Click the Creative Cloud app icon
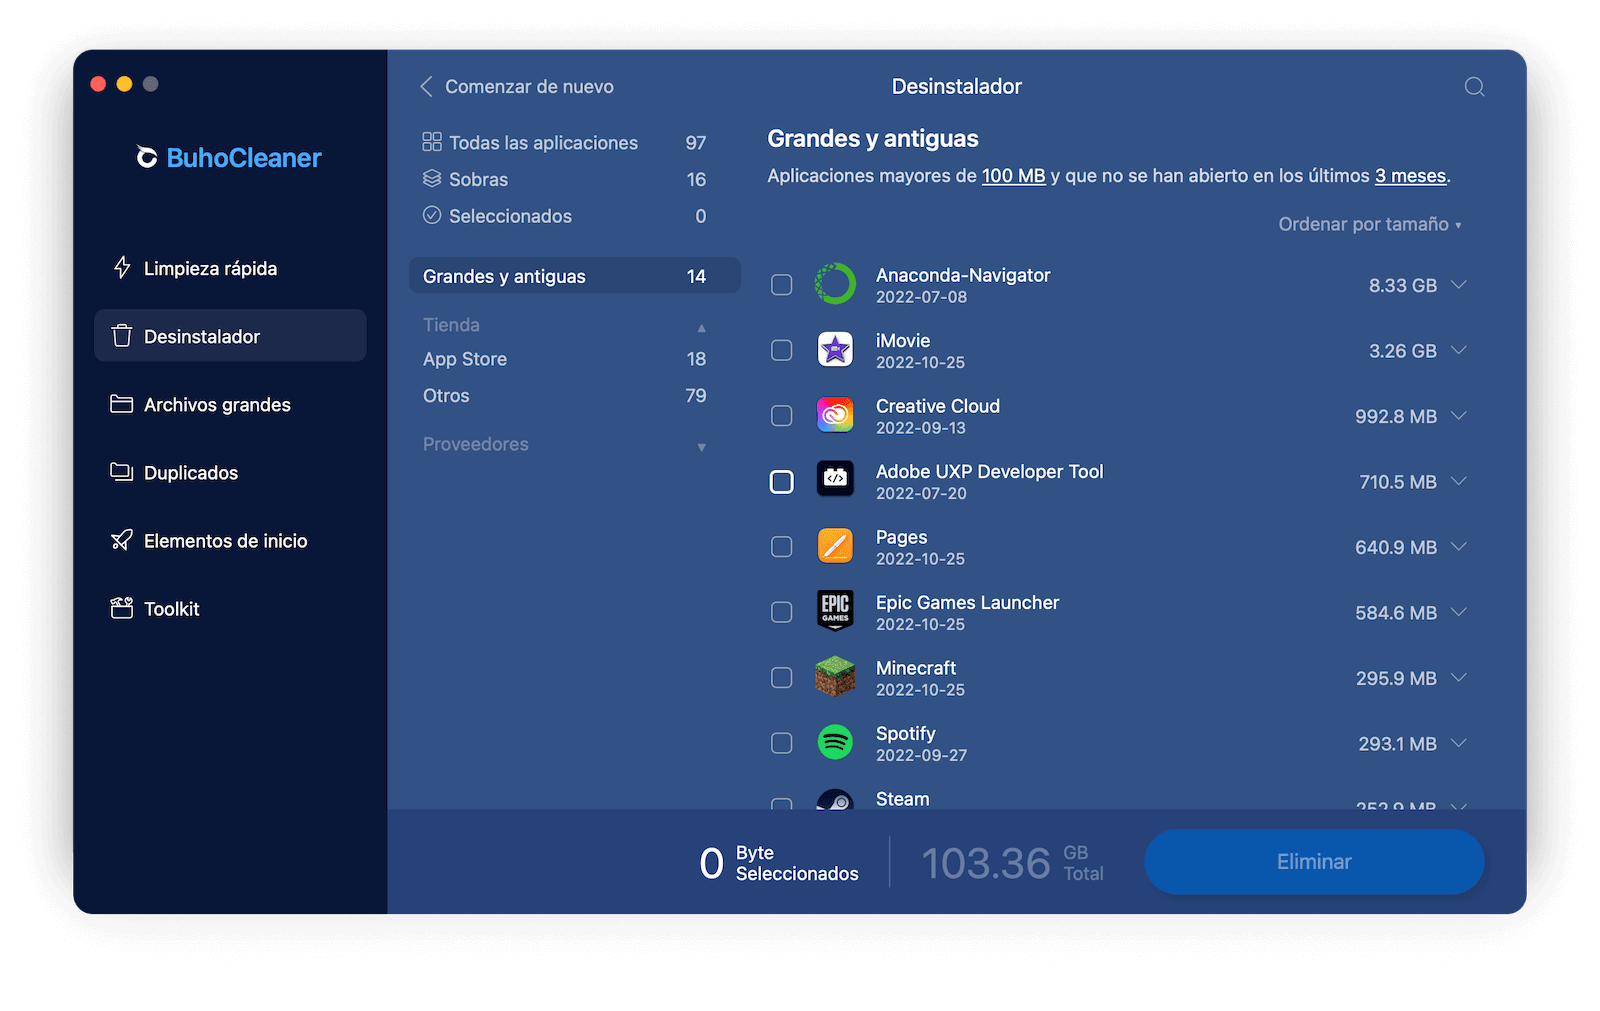This screenshot has height=1011, width=1600. click(x=835, y=415)
